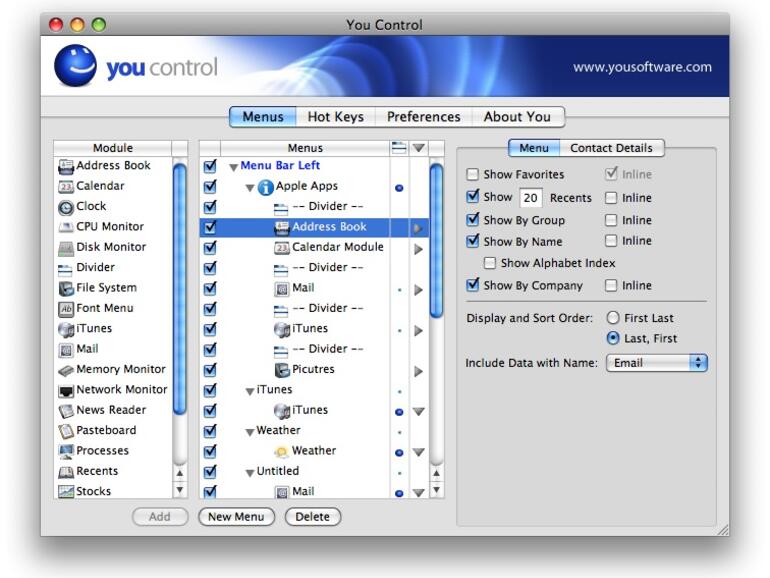Select the Address Book module icon

(66, 166)
